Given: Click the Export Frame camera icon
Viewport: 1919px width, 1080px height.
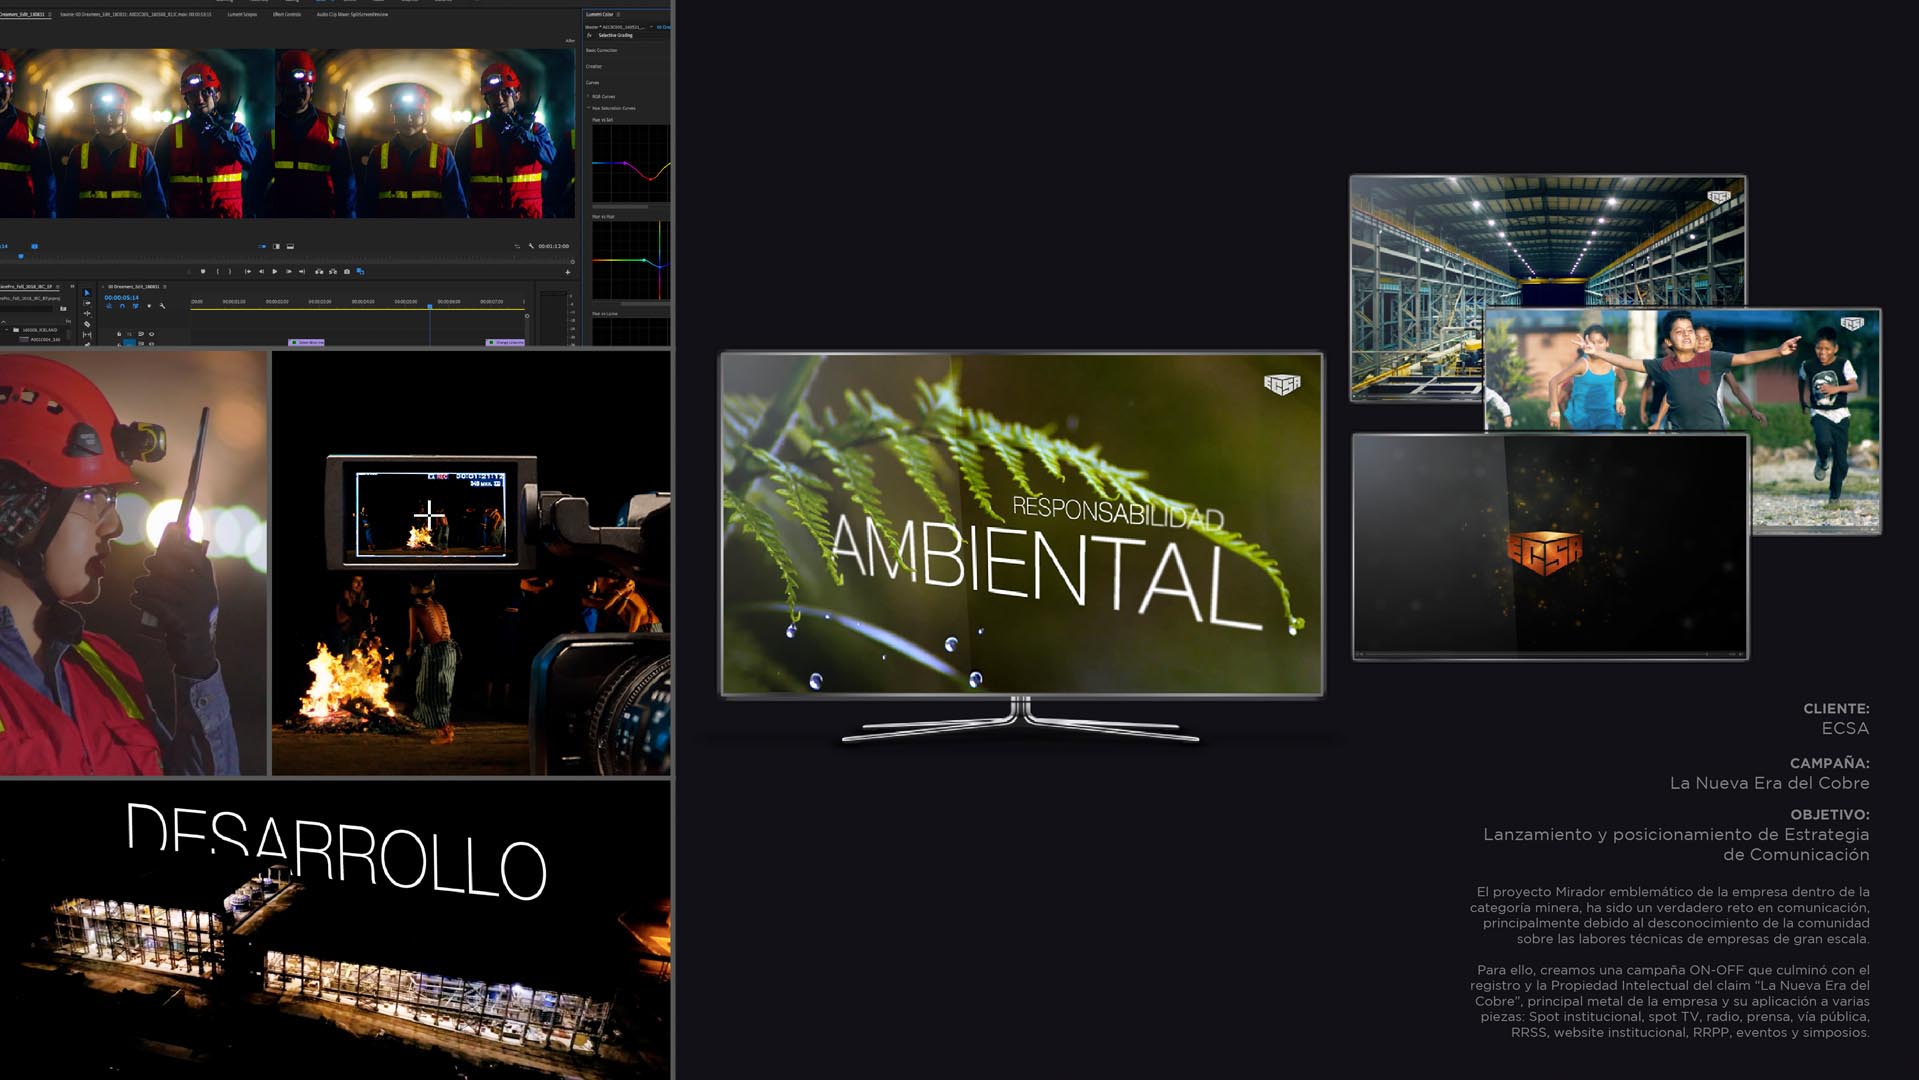Looking at the screenshot, I should point(347,271).
